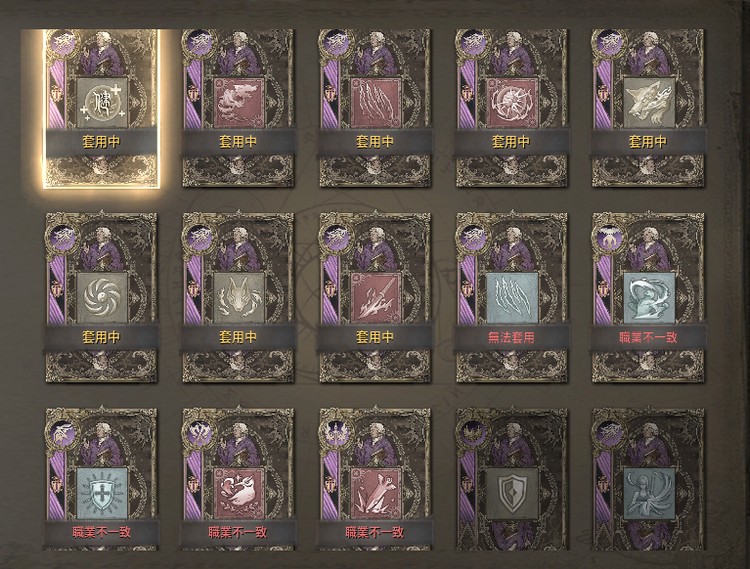750x569 pixels.
Task: Select the dim grey shield skill card
Action: click(512, 479)
